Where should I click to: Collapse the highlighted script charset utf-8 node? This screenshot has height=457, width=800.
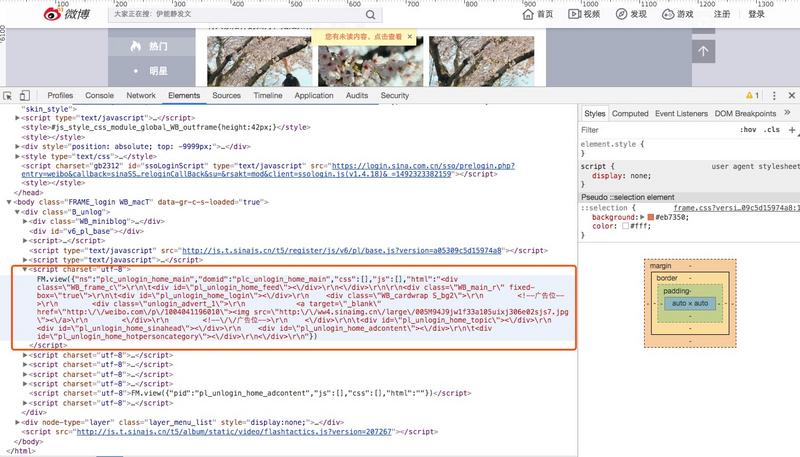click(x=25, y=269)
